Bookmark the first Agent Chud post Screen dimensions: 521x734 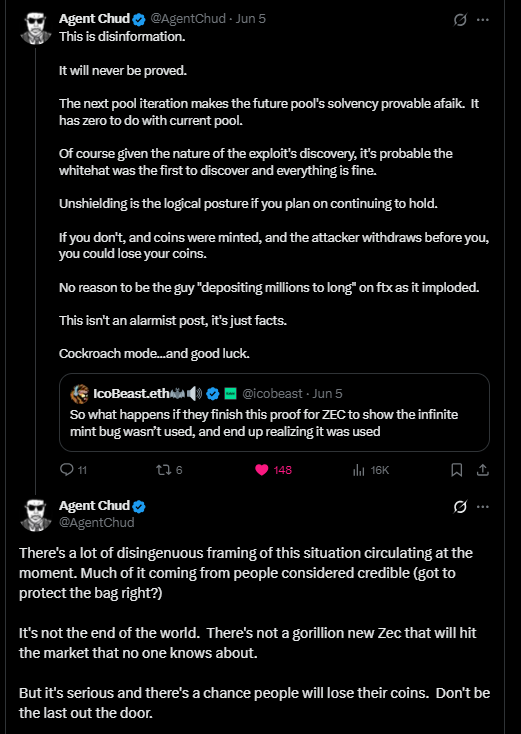coord(456,470)
